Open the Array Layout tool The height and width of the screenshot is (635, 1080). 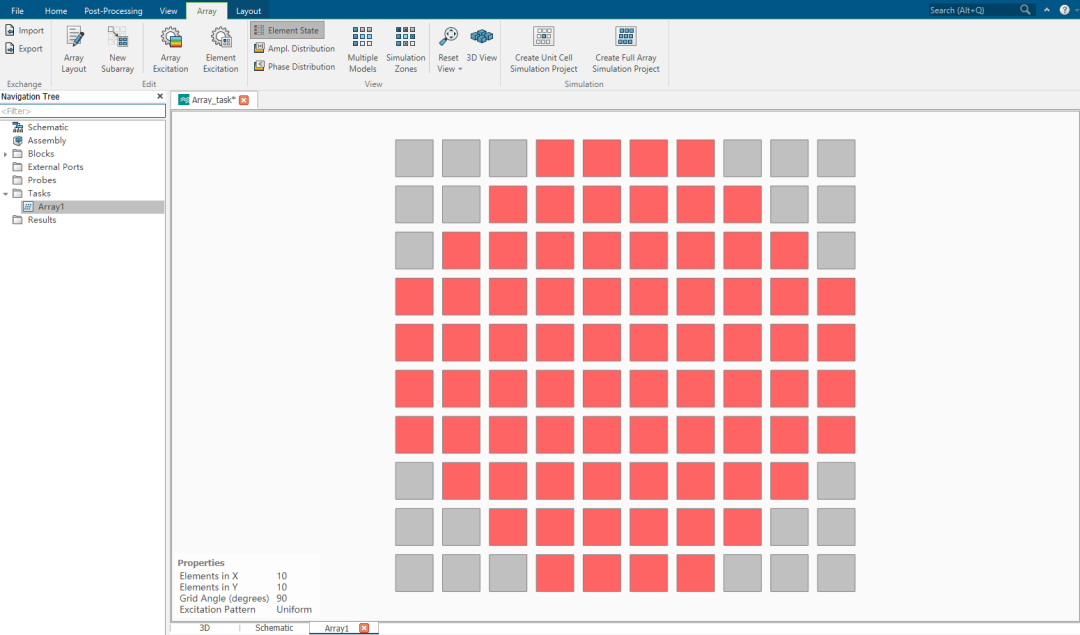pyautogui.click(x=74, y=49)
